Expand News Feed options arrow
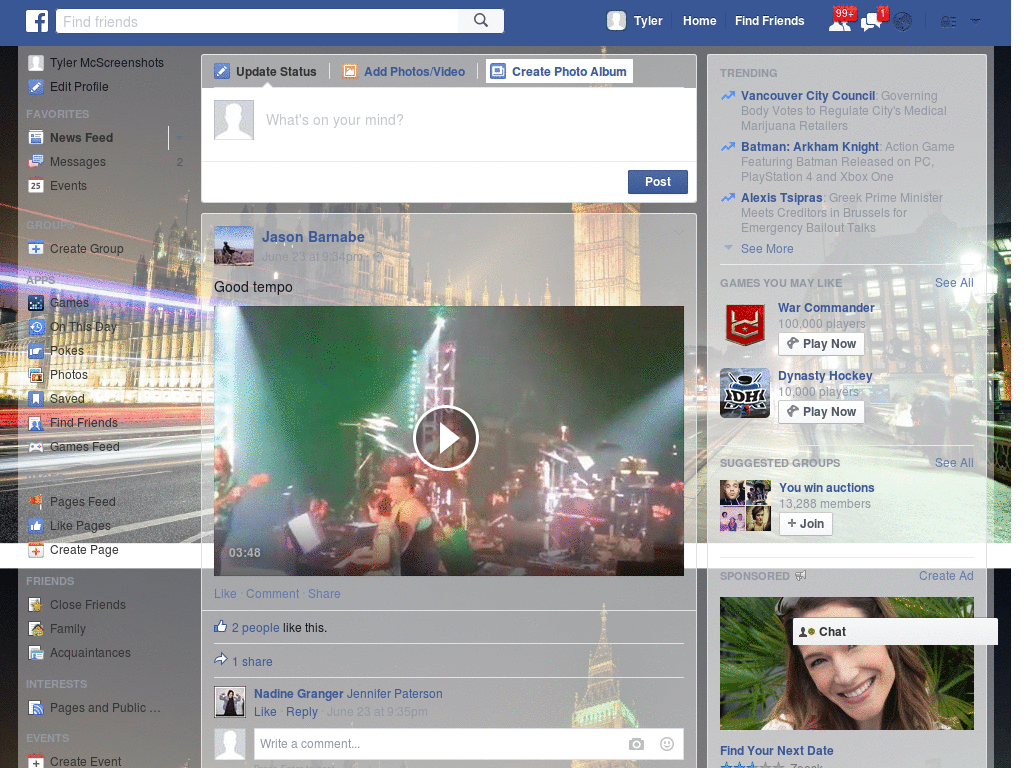Viewport: 1024px width, 768px height. [180, 138]
